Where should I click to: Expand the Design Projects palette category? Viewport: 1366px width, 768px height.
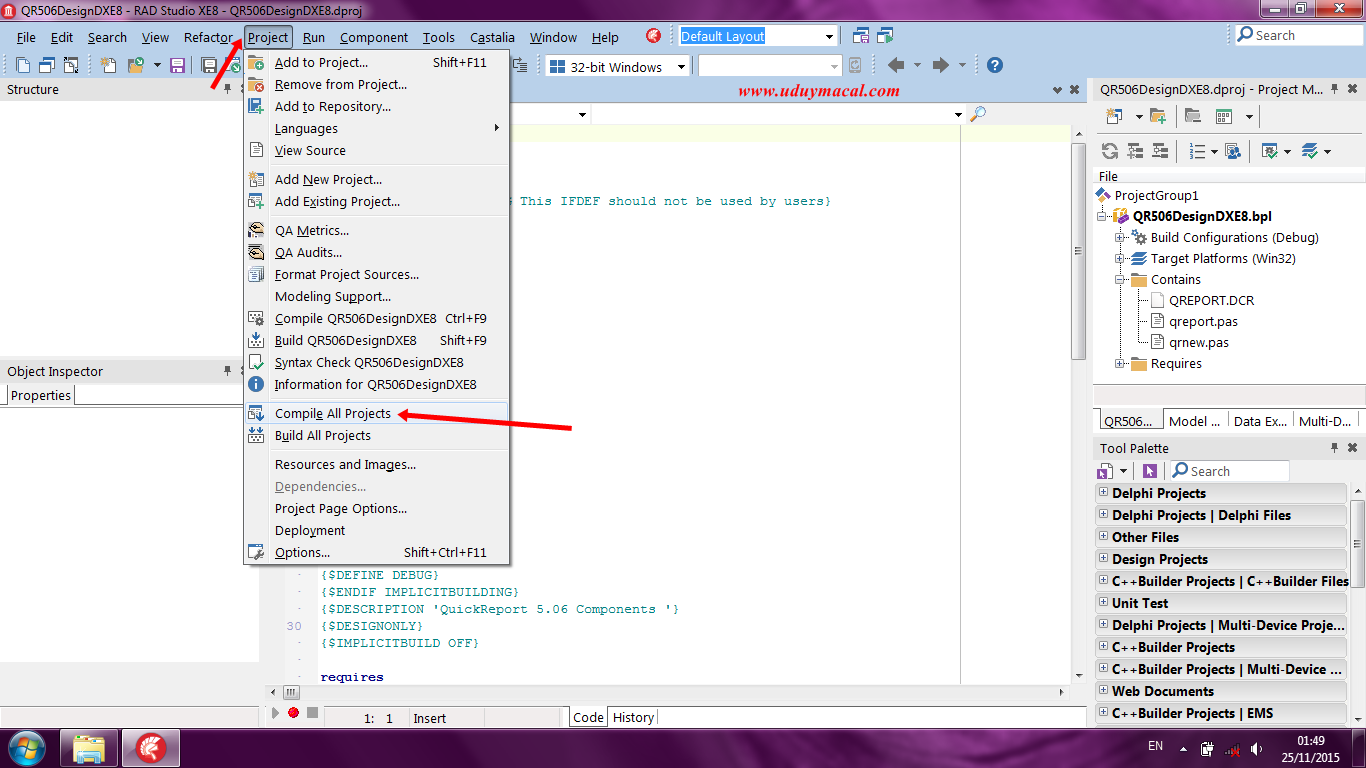pyautogui.click(x=1103, y=558)
